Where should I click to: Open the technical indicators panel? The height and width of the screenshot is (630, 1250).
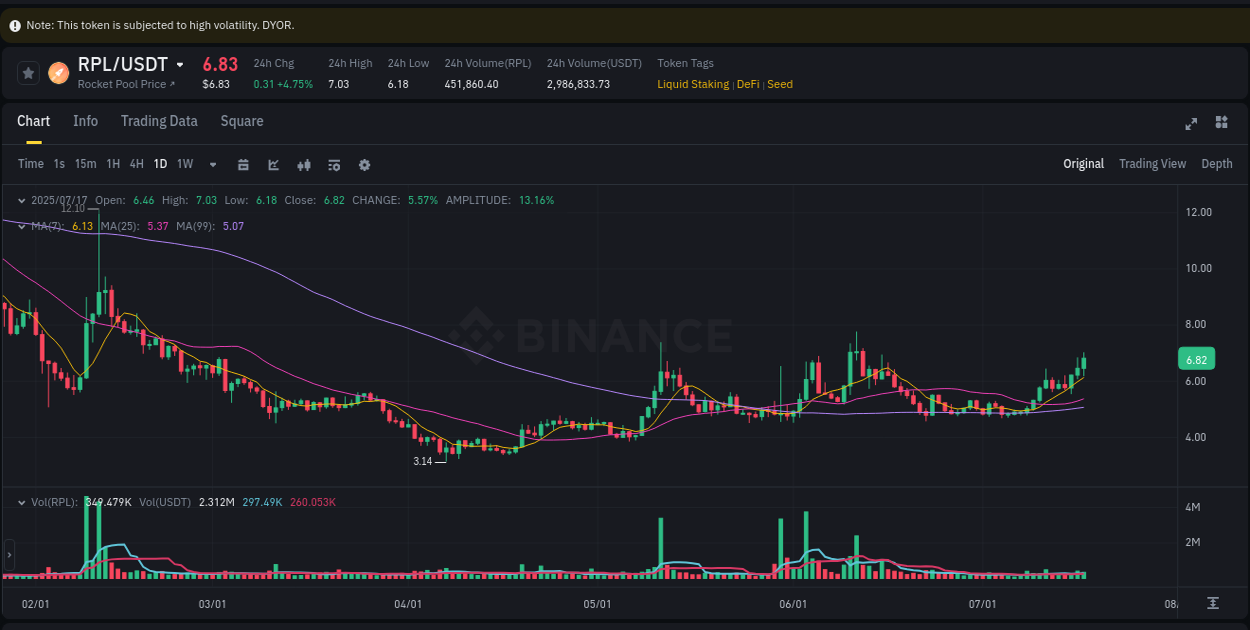click(334, 163)
